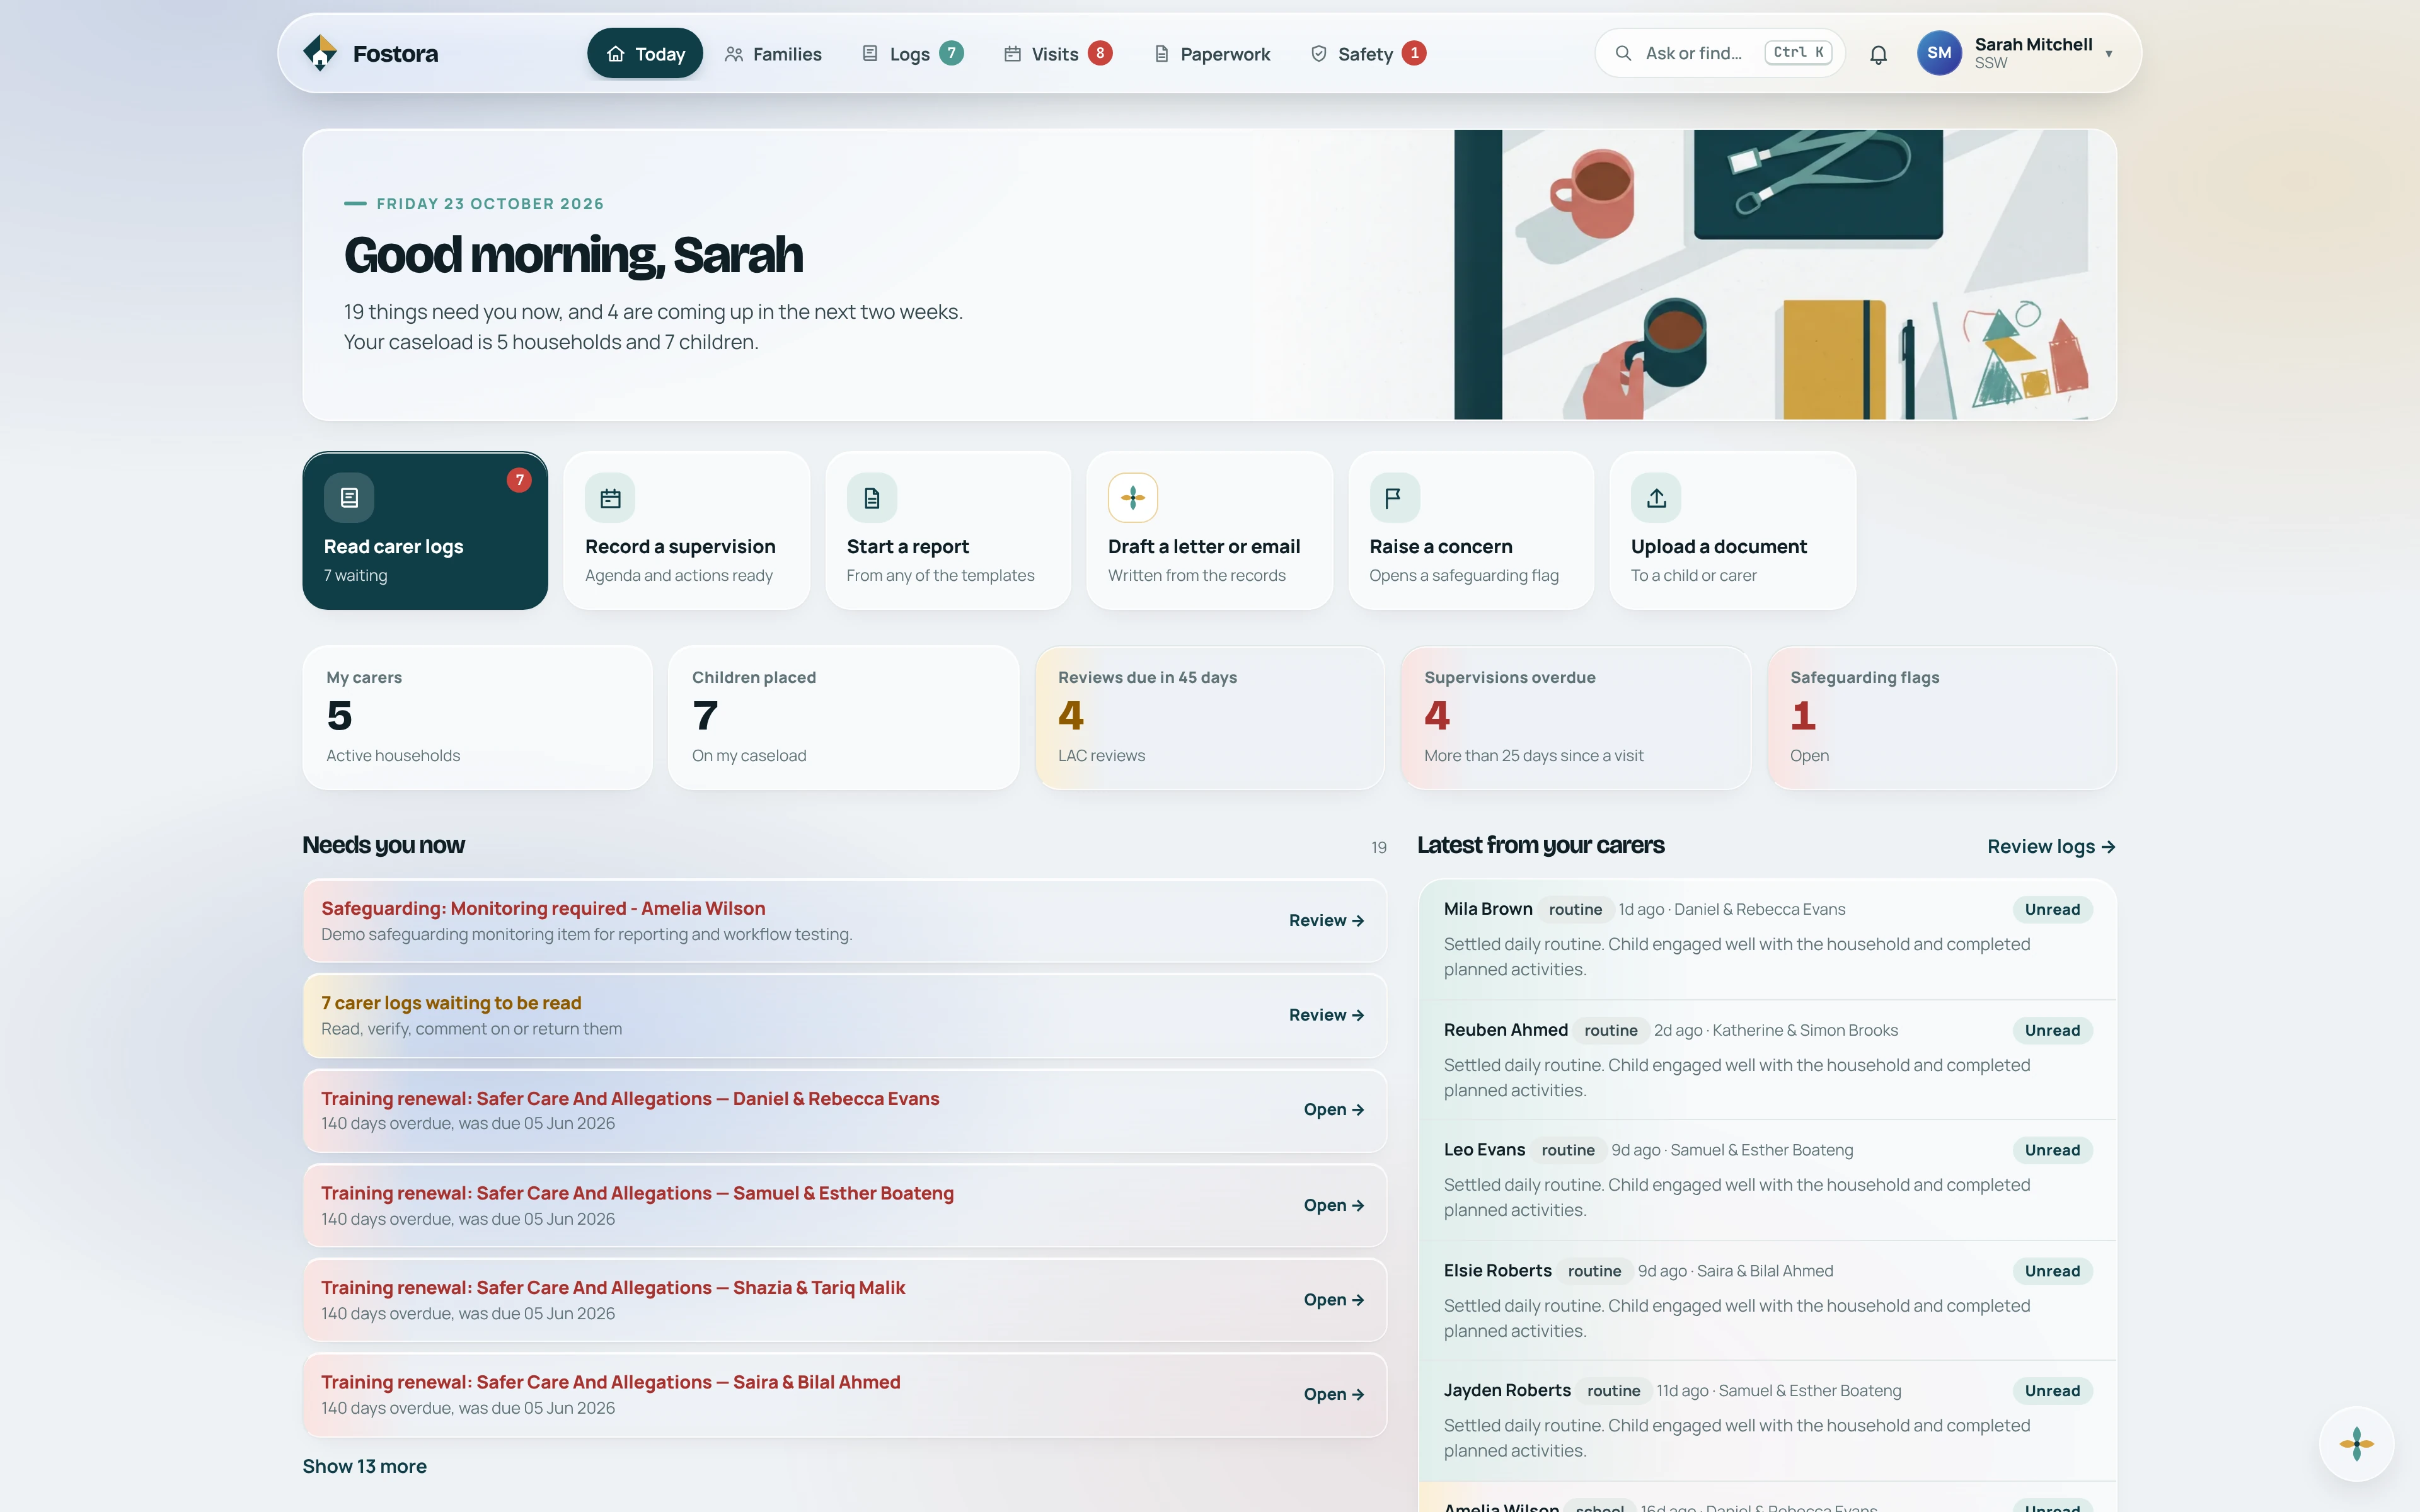Open the Supervisions overdue stat card

tap(1575, 717)
